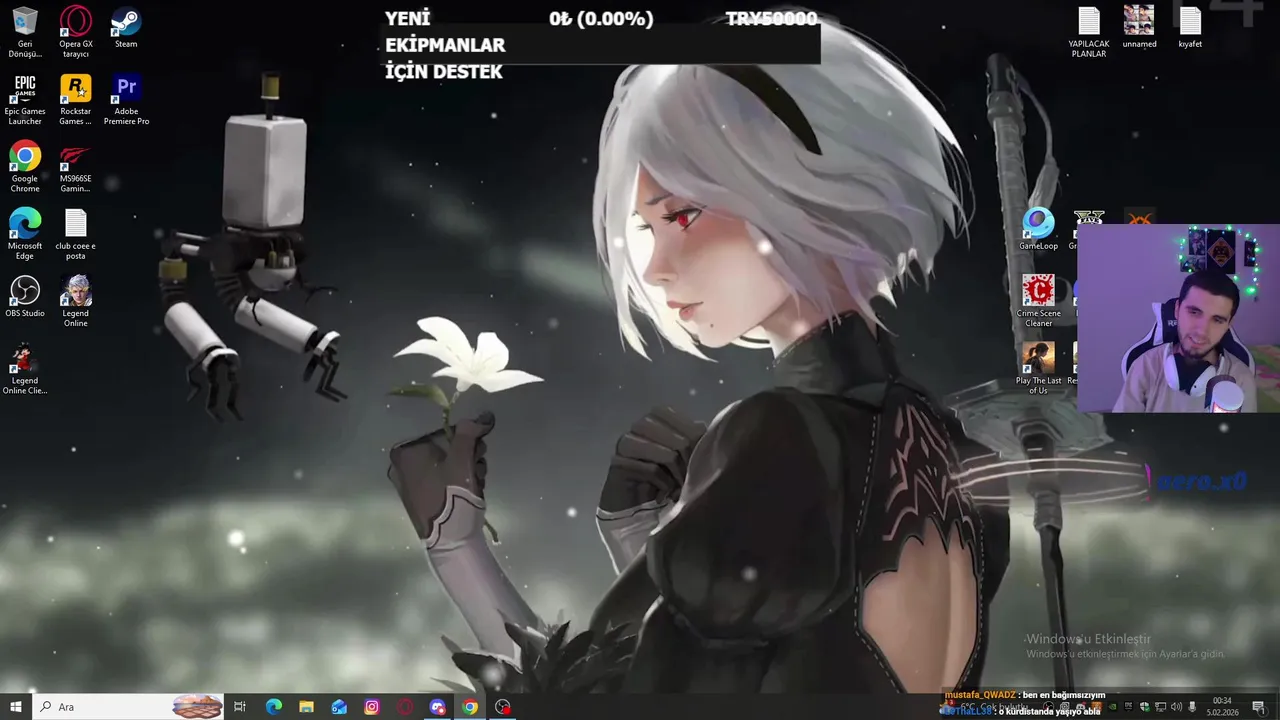Open the Epic Games tray icon
This screenshot has width=1280, height=720.
1128,707
